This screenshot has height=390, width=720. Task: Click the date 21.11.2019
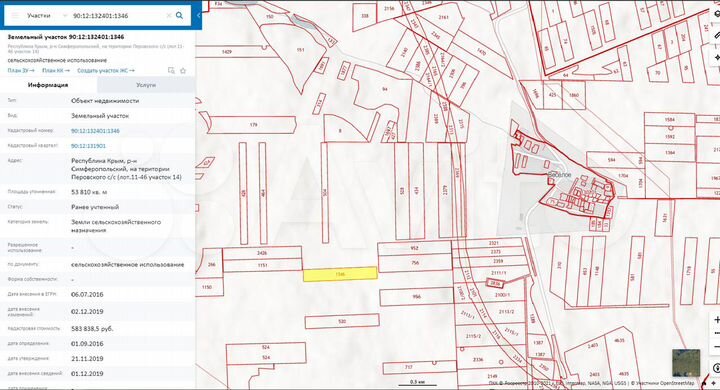tap(87, 359)
